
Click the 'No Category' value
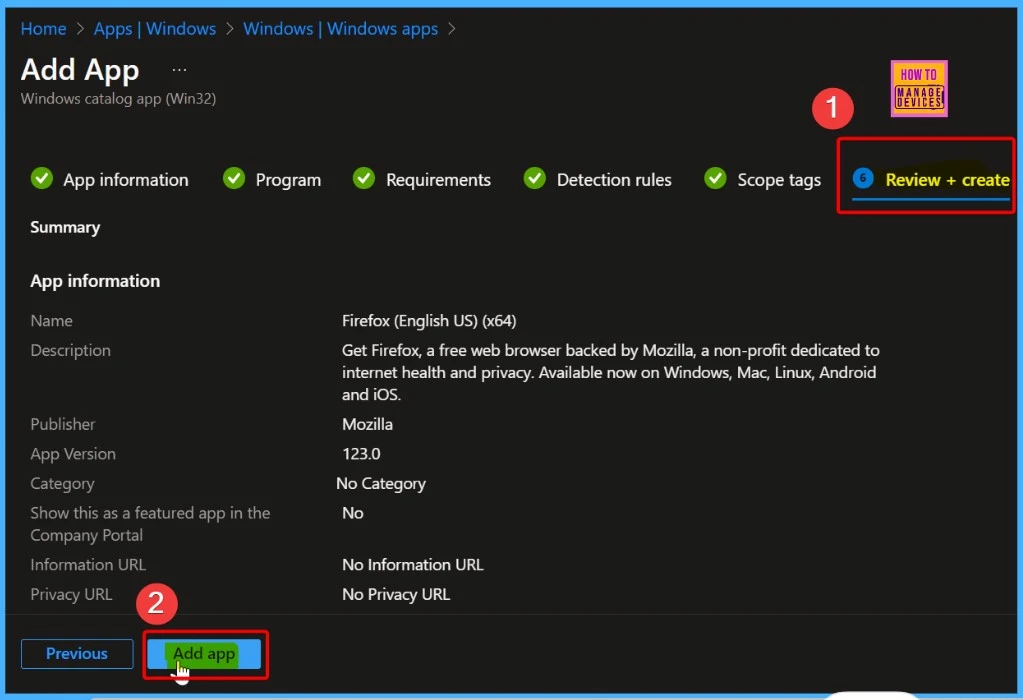pos(381,483)
